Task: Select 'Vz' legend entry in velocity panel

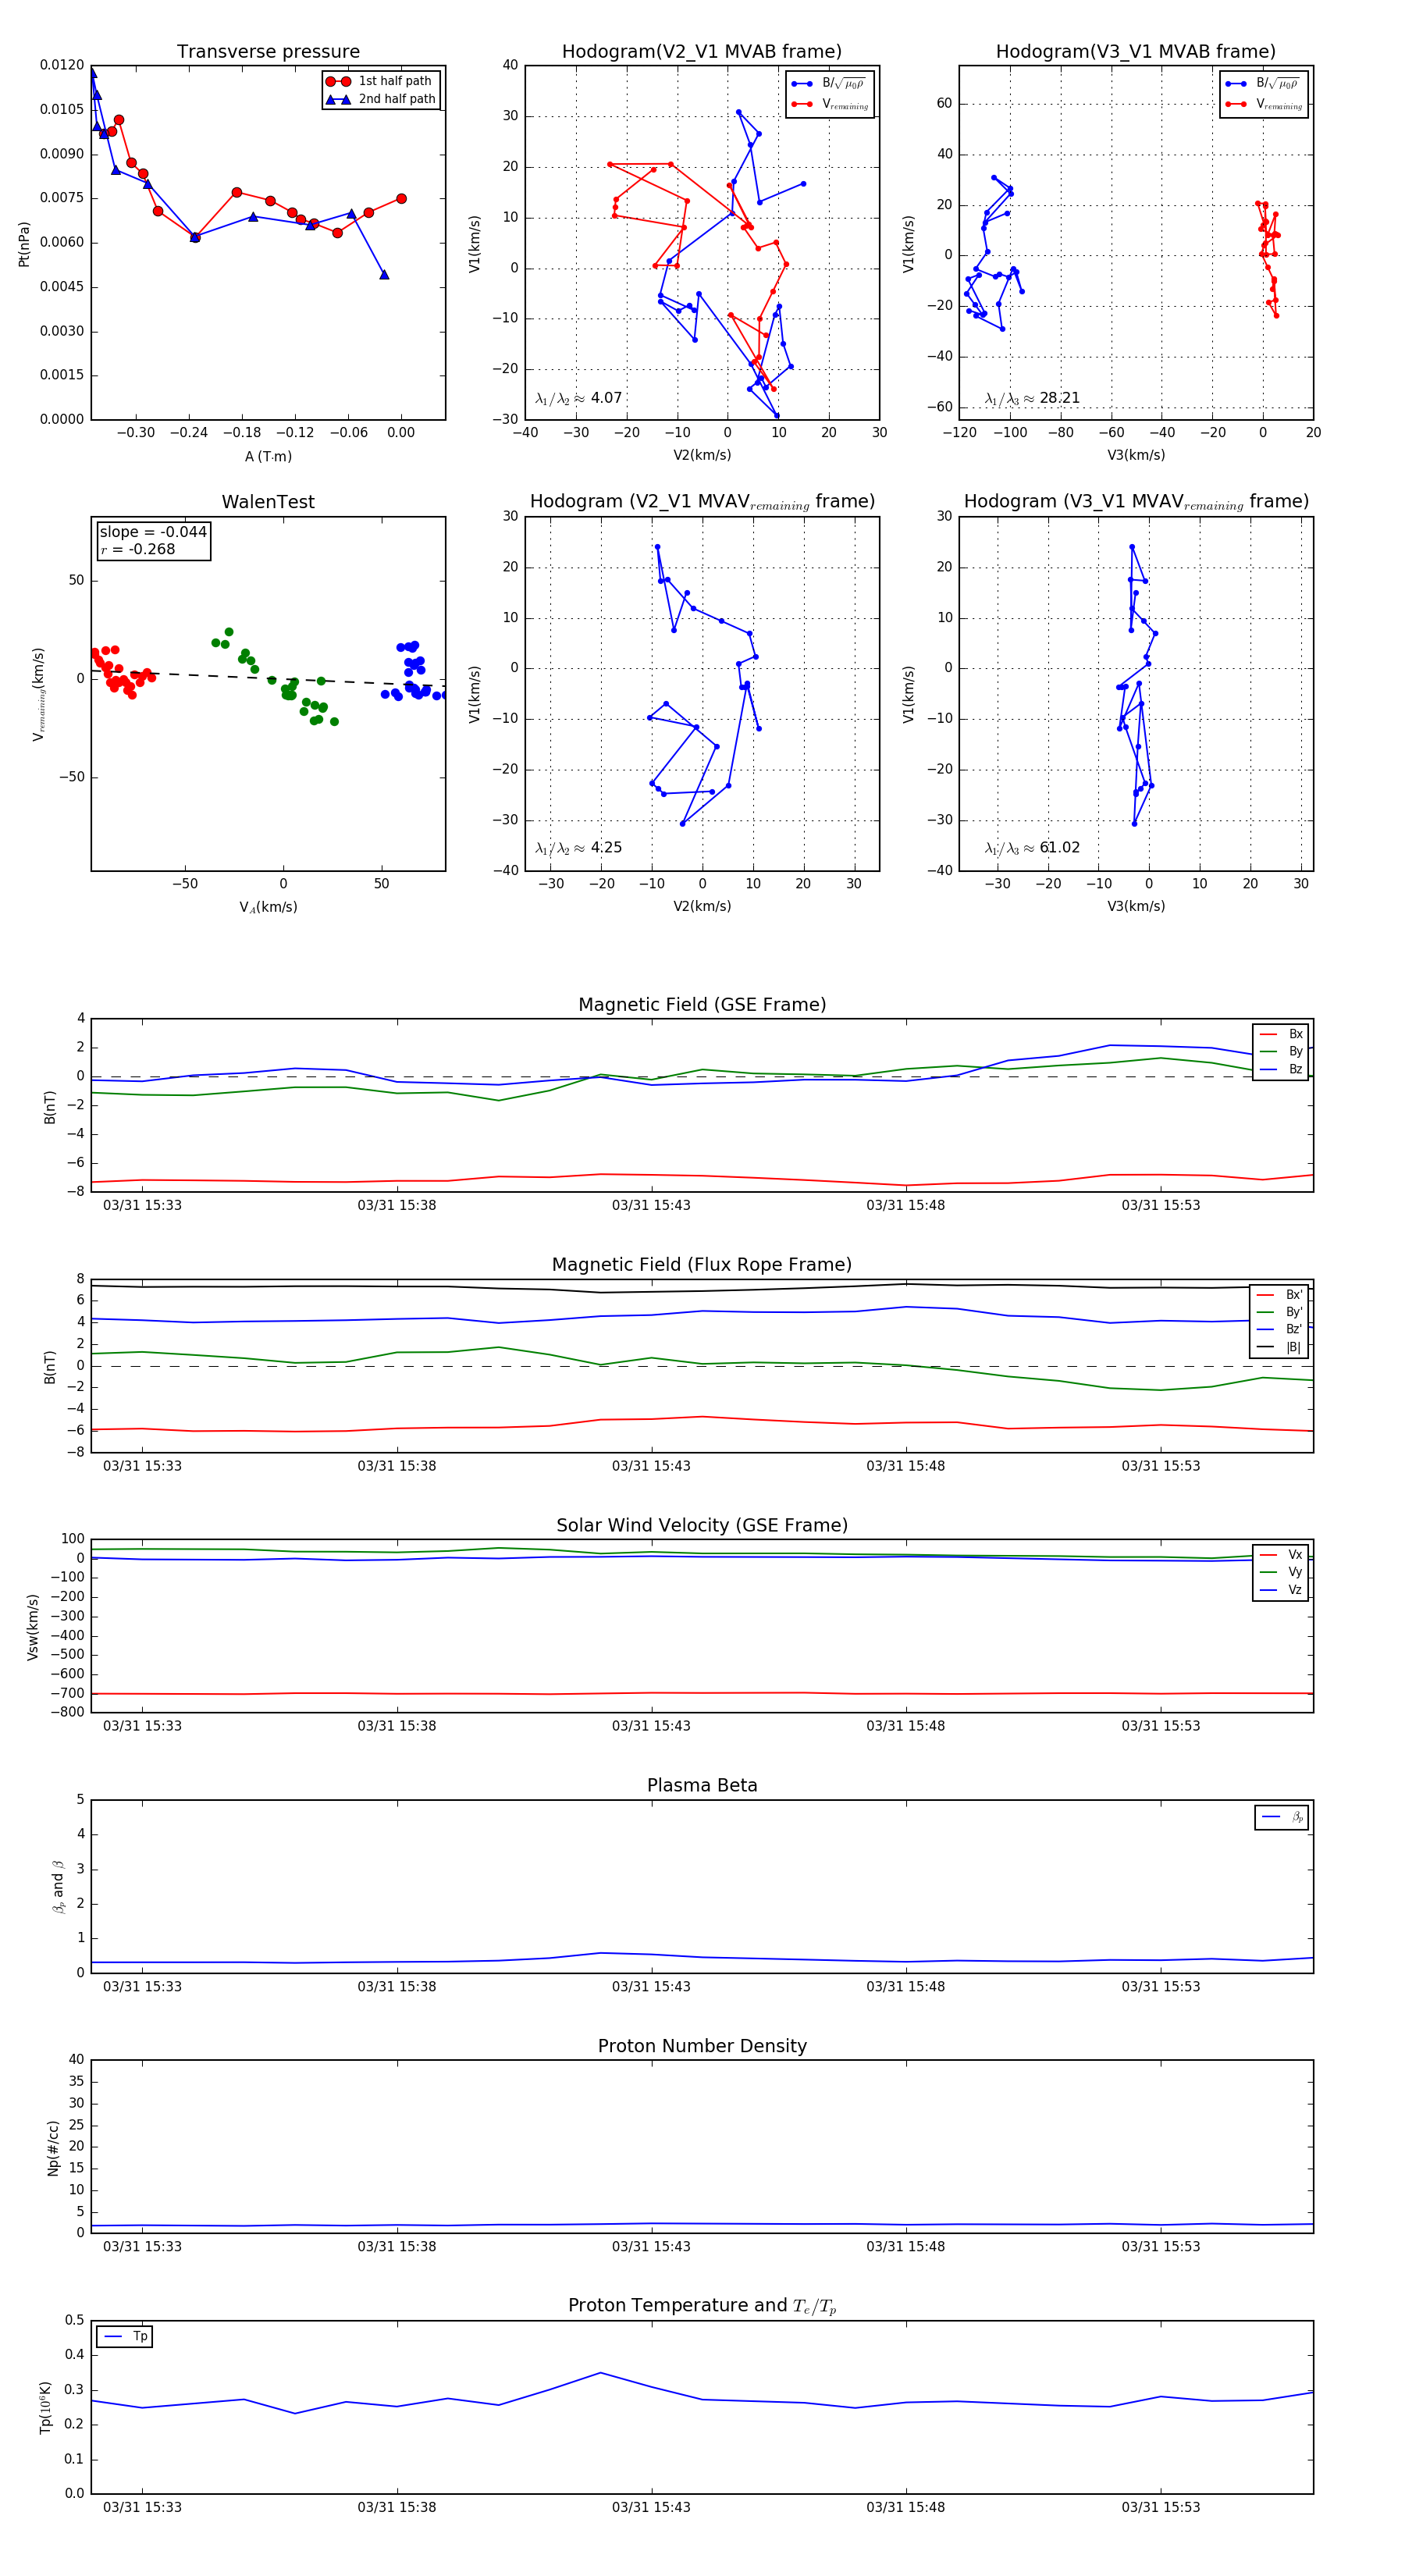Action: [x=1281, y=1589]
